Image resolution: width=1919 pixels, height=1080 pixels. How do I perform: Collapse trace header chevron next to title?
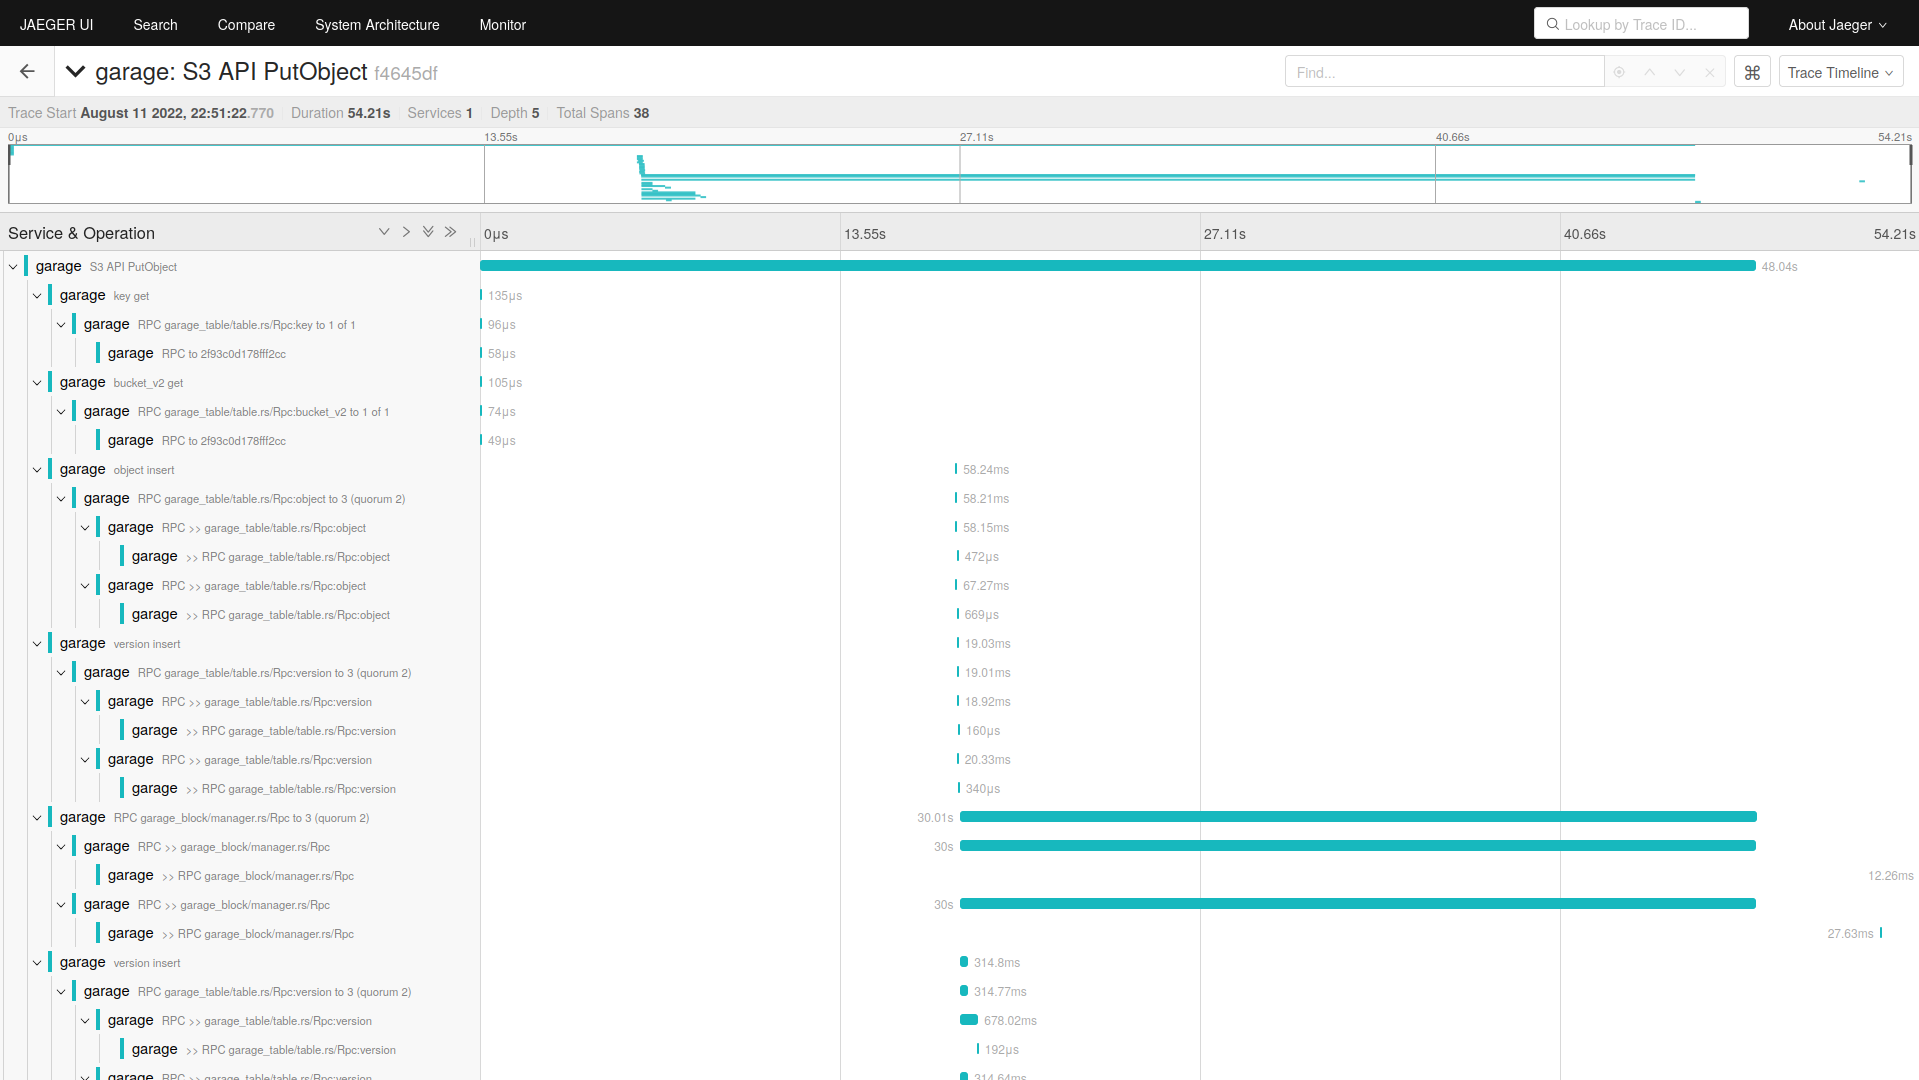pos(75,72)
